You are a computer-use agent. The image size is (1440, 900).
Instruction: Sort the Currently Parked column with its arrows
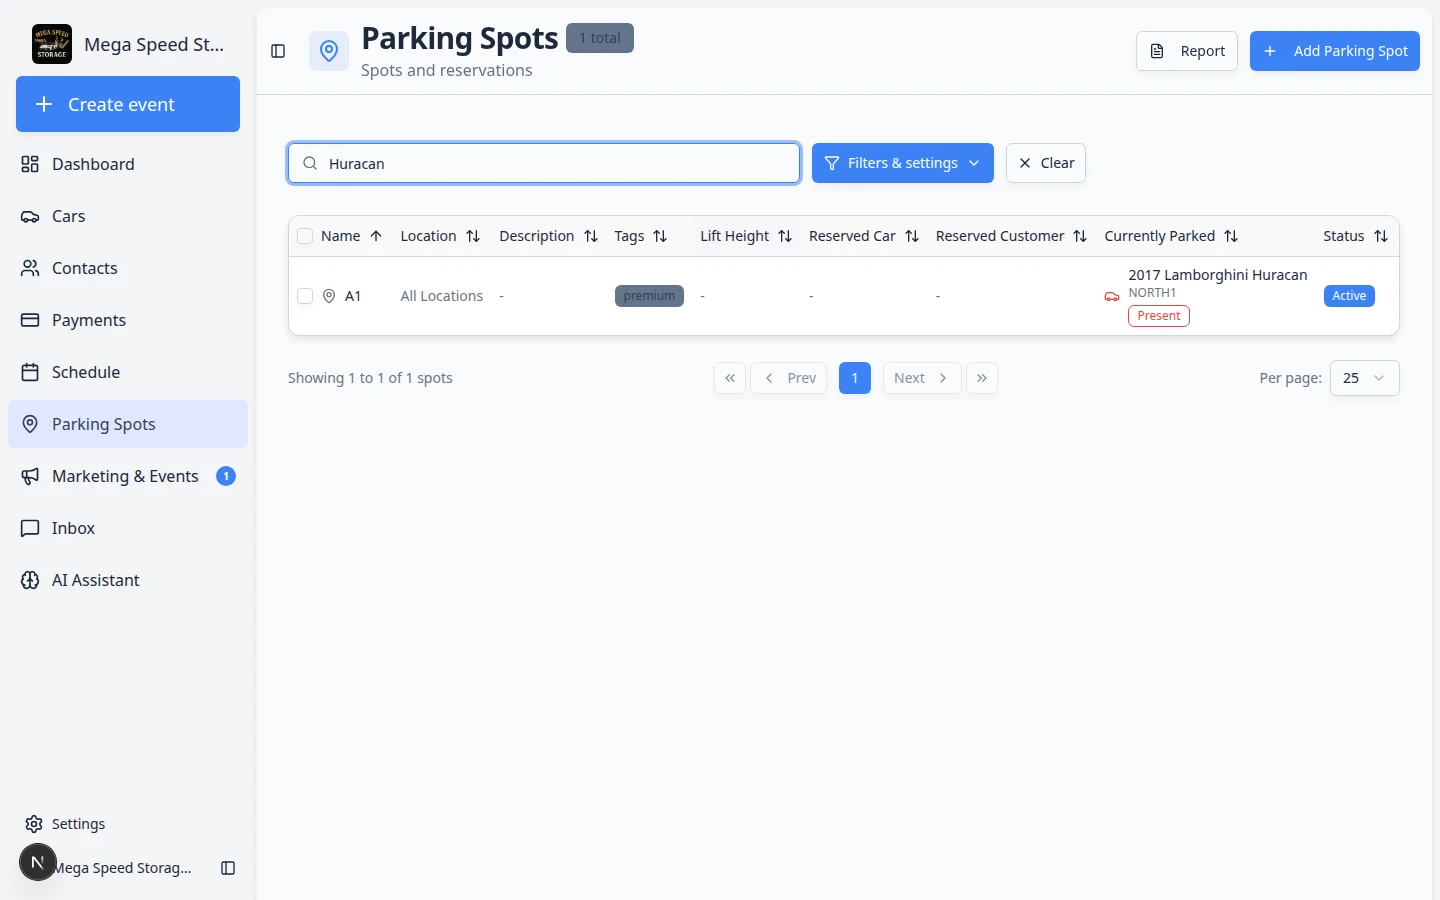pos(1231,236)
